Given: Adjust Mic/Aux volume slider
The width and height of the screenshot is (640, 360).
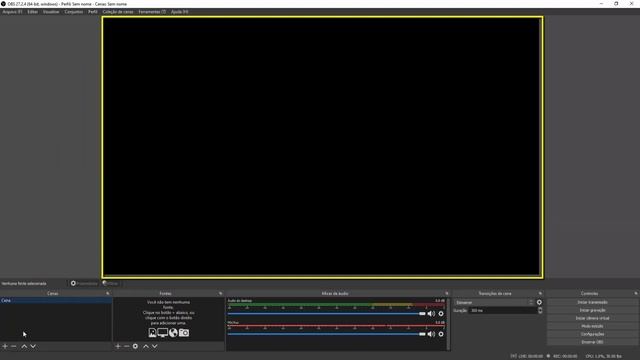Looking at the screenshot, I should tap(327, 334).
